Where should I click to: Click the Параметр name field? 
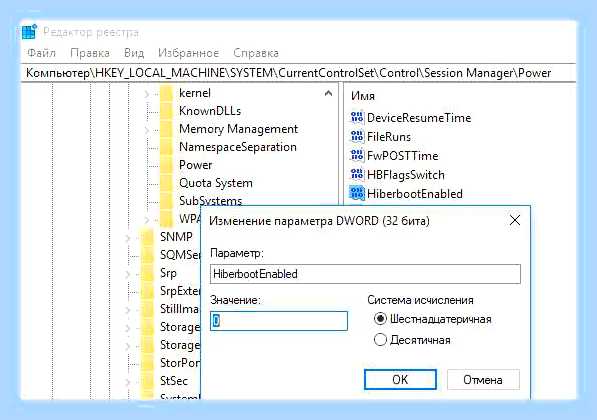[365, 274]
